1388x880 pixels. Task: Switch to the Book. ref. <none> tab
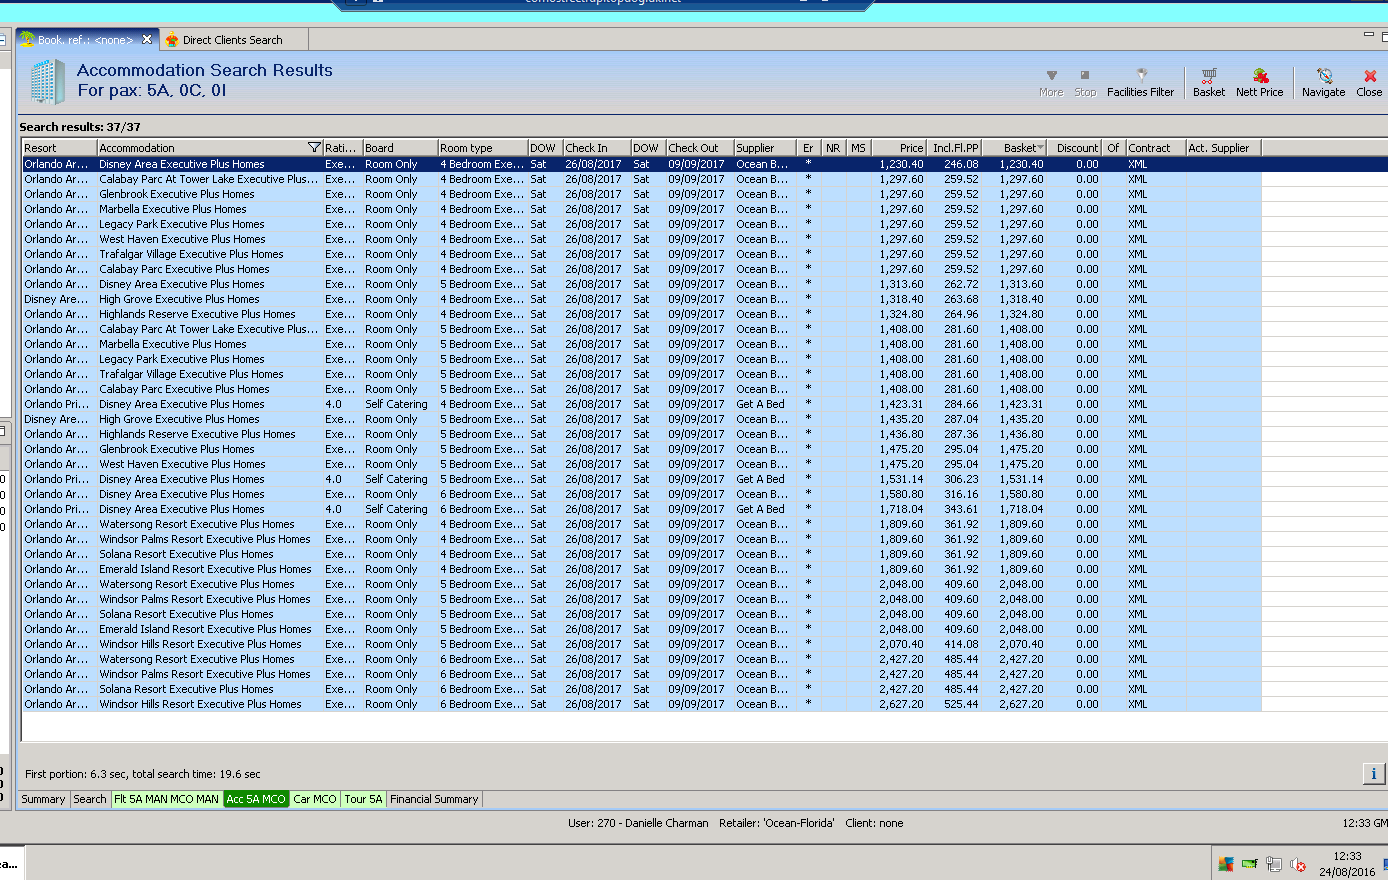point(87,40)
